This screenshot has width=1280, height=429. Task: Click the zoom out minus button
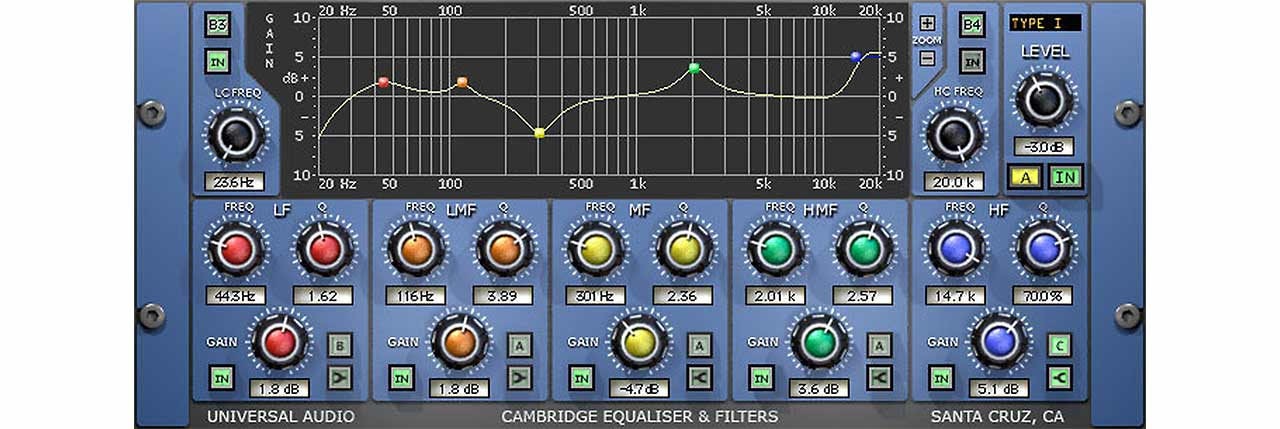[927, 58]
